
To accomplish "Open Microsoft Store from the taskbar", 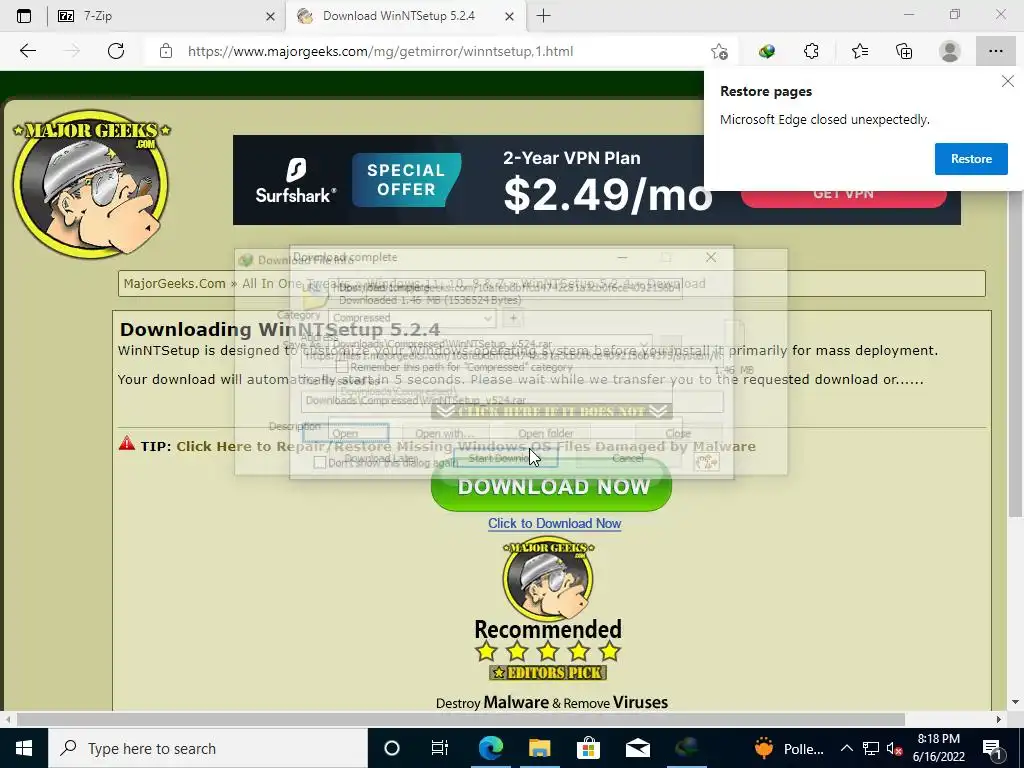I will click(588, 748).
